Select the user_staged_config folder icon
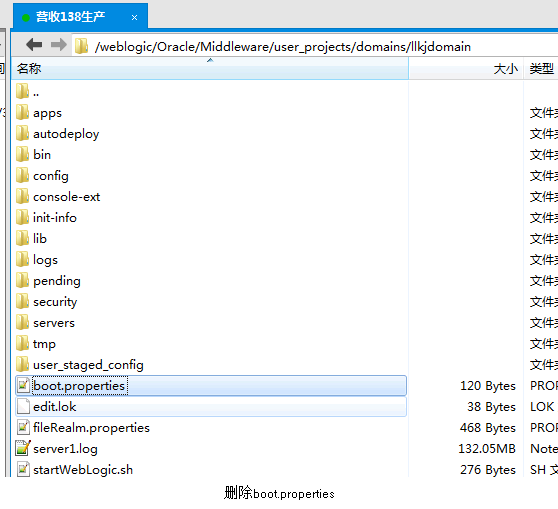Image resolution: width=558 pixels, height=509 pixels. 22,364
